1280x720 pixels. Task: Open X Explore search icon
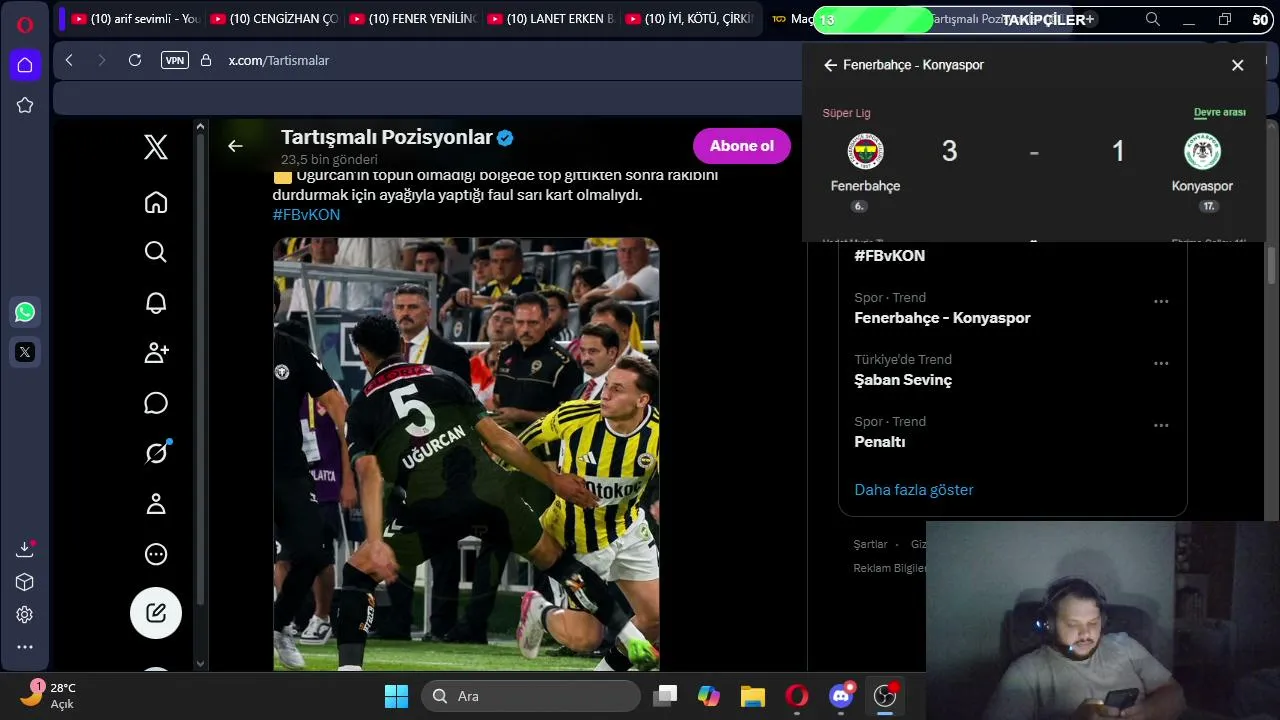point(156,252)
